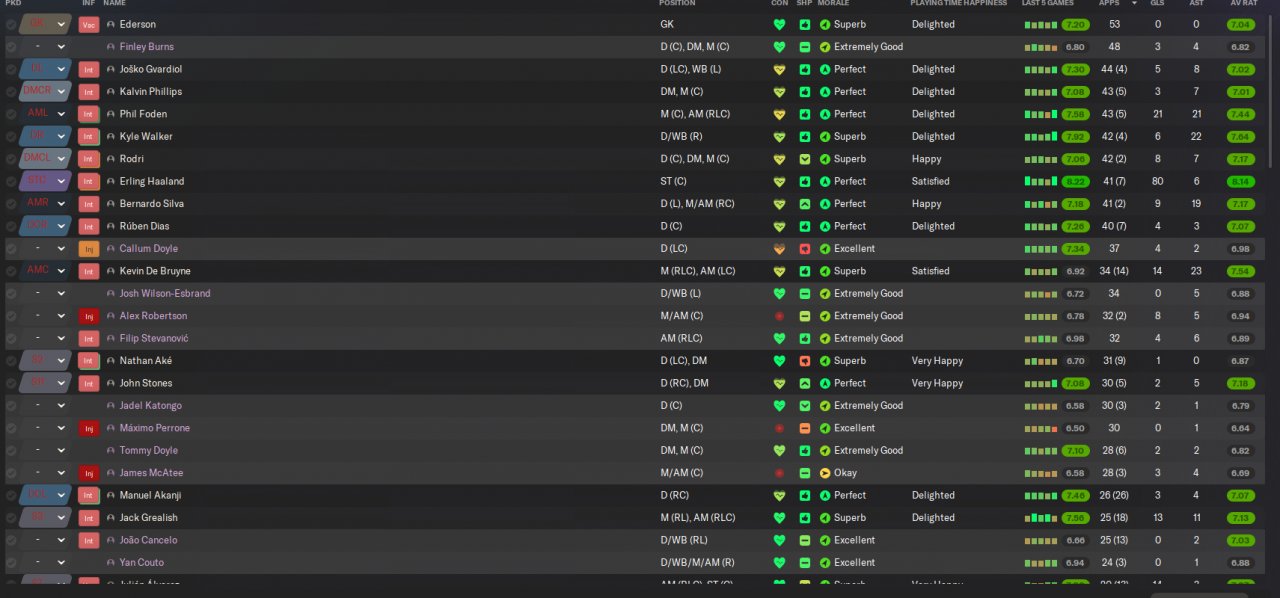Click the player icon next to Yan Couto
This screenshot has height=598, width=1280.
click(111, 563)
